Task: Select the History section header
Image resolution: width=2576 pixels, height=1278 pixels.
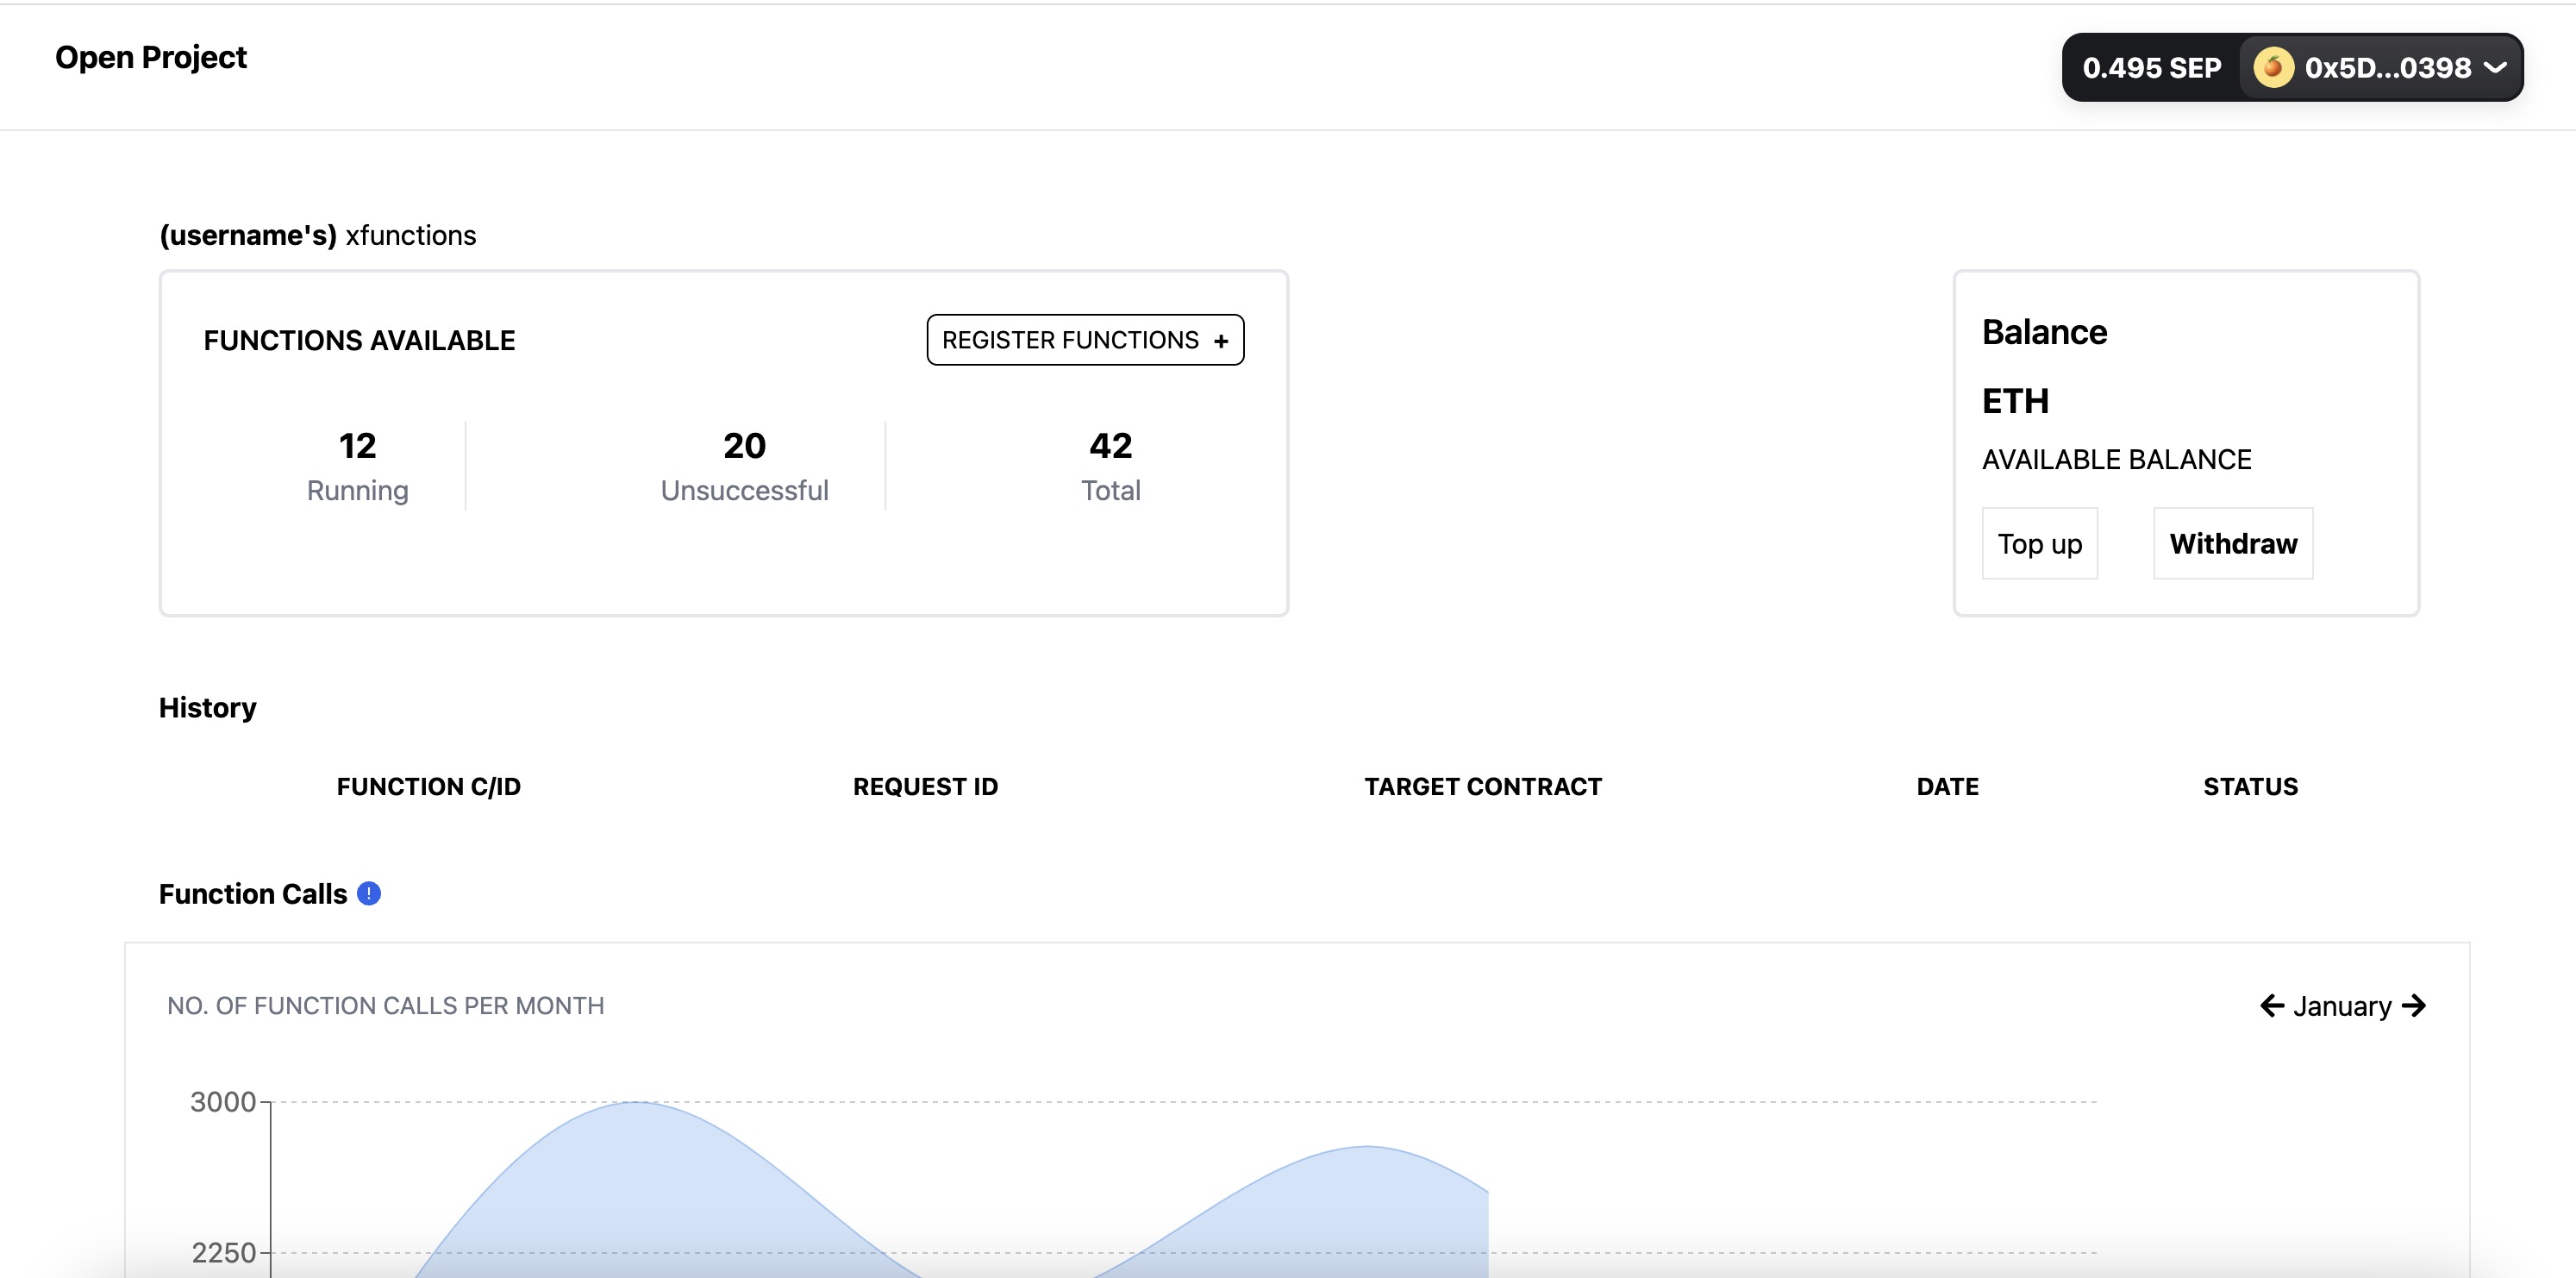Action: tap(207, 707)
